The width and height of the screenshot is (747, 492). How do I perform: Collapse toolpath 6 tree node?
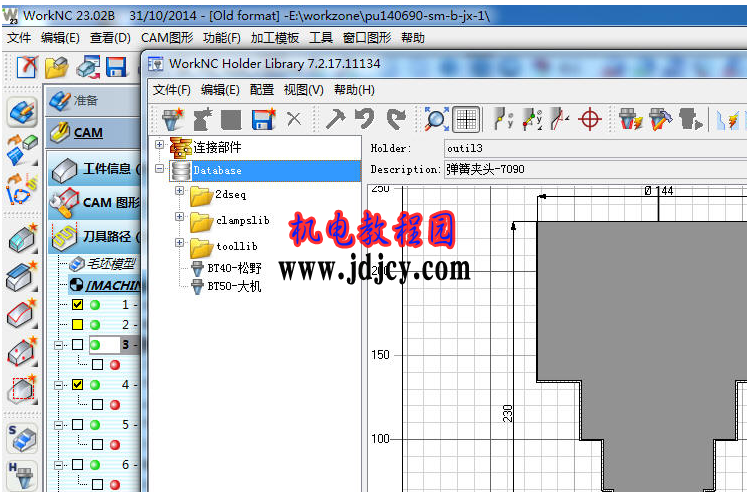point(59,465)
